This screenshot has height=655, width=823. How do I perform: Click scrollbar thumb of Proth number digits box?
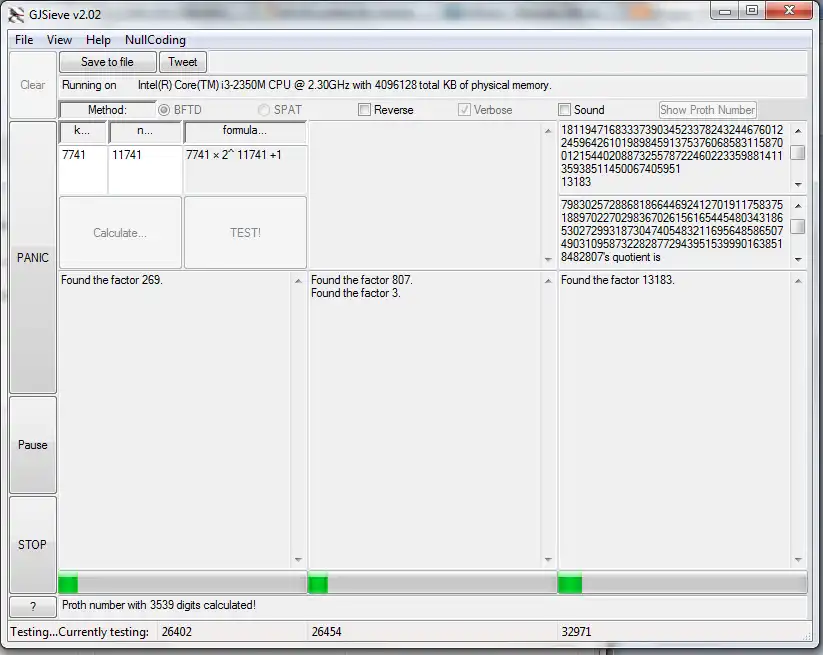tap(798, 152)
